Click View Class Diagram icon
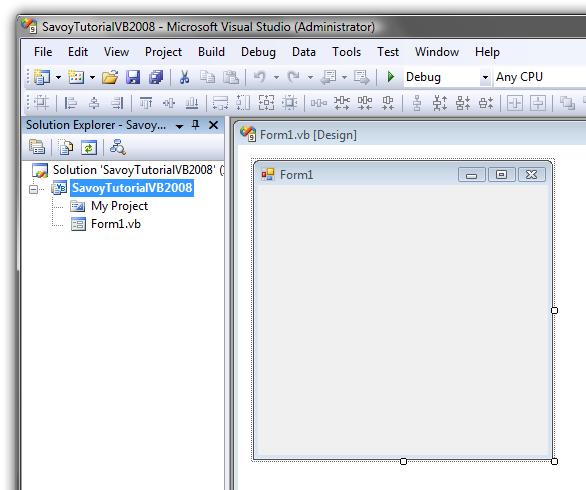 pos(117,147)
